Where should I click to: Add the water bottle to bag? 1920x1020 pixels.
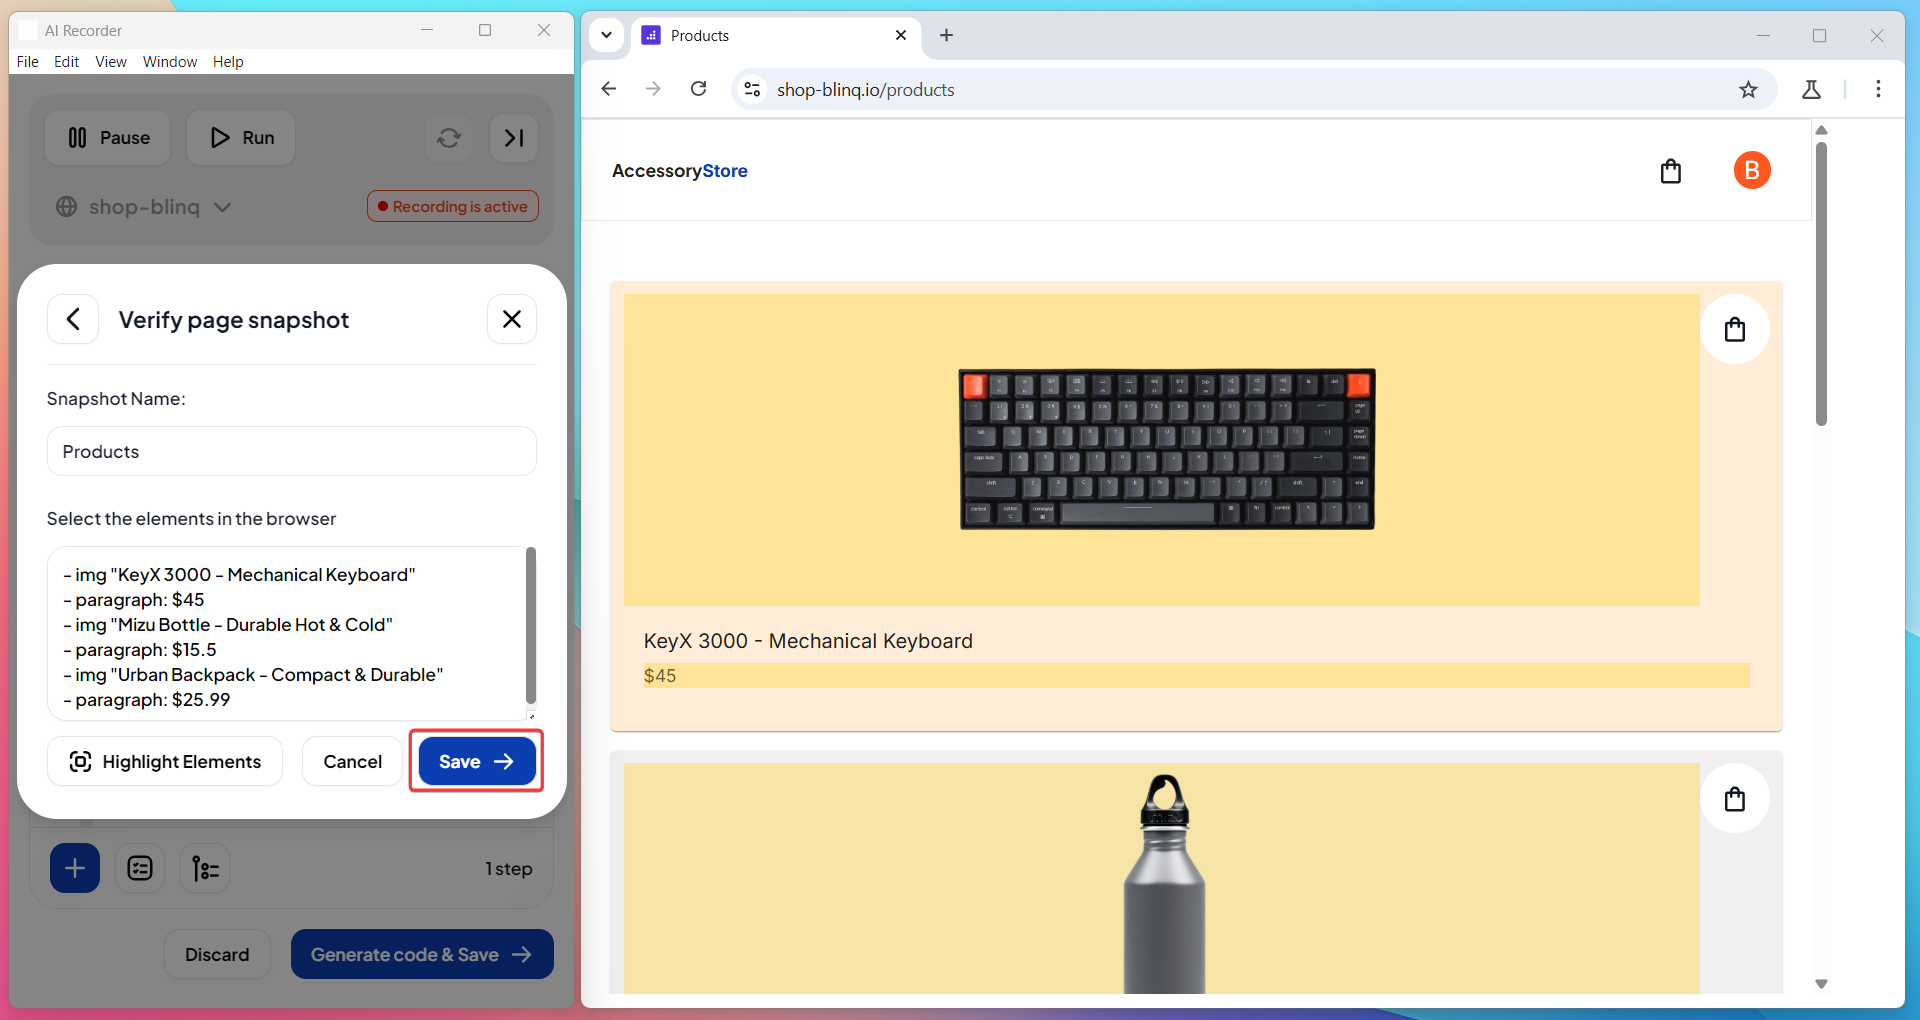click(x=1734, y=799)
